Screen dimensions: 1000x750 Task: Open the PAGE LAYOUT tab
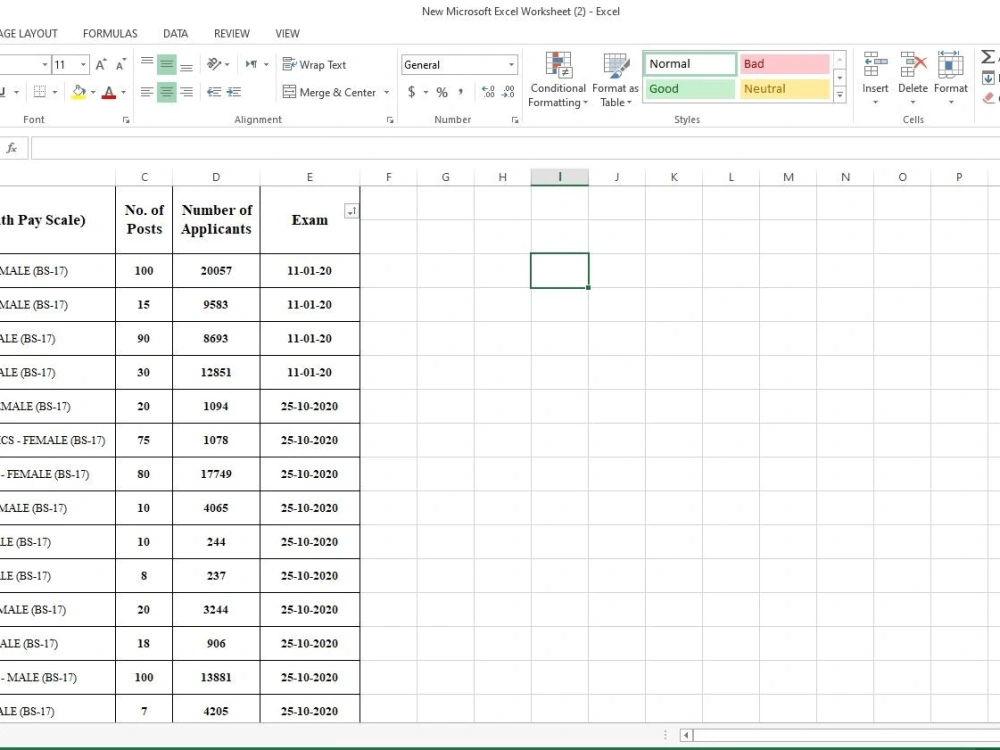coord(29,33)
